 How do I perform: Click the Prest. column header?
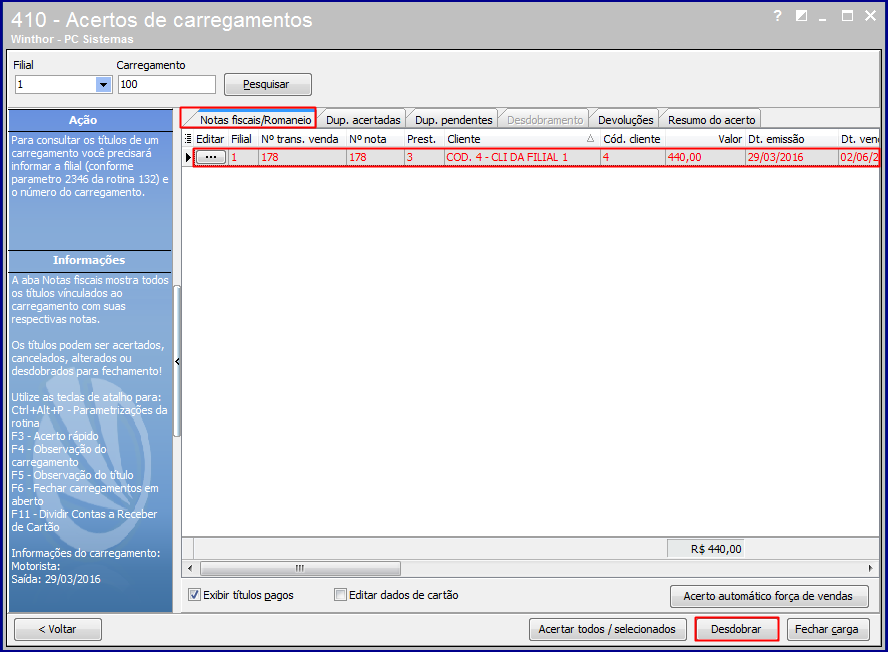pos(424,139)
